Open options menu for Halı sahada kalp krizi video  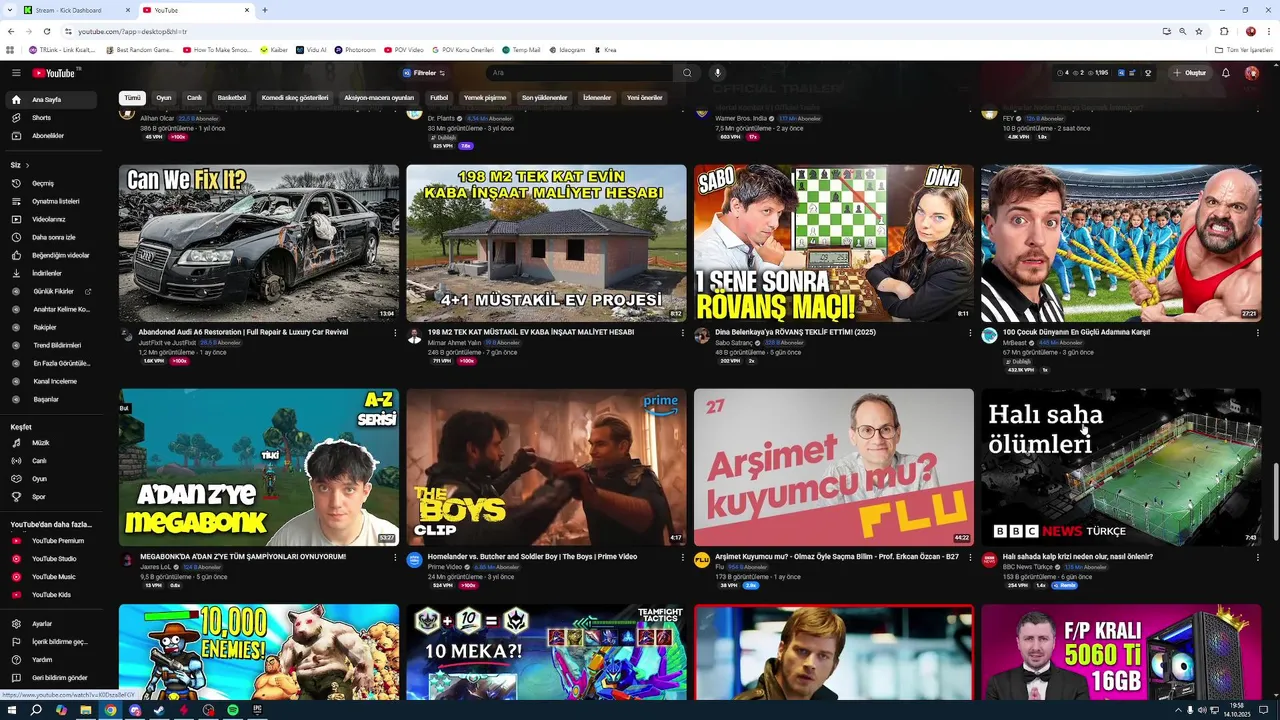click(1257, 558)
